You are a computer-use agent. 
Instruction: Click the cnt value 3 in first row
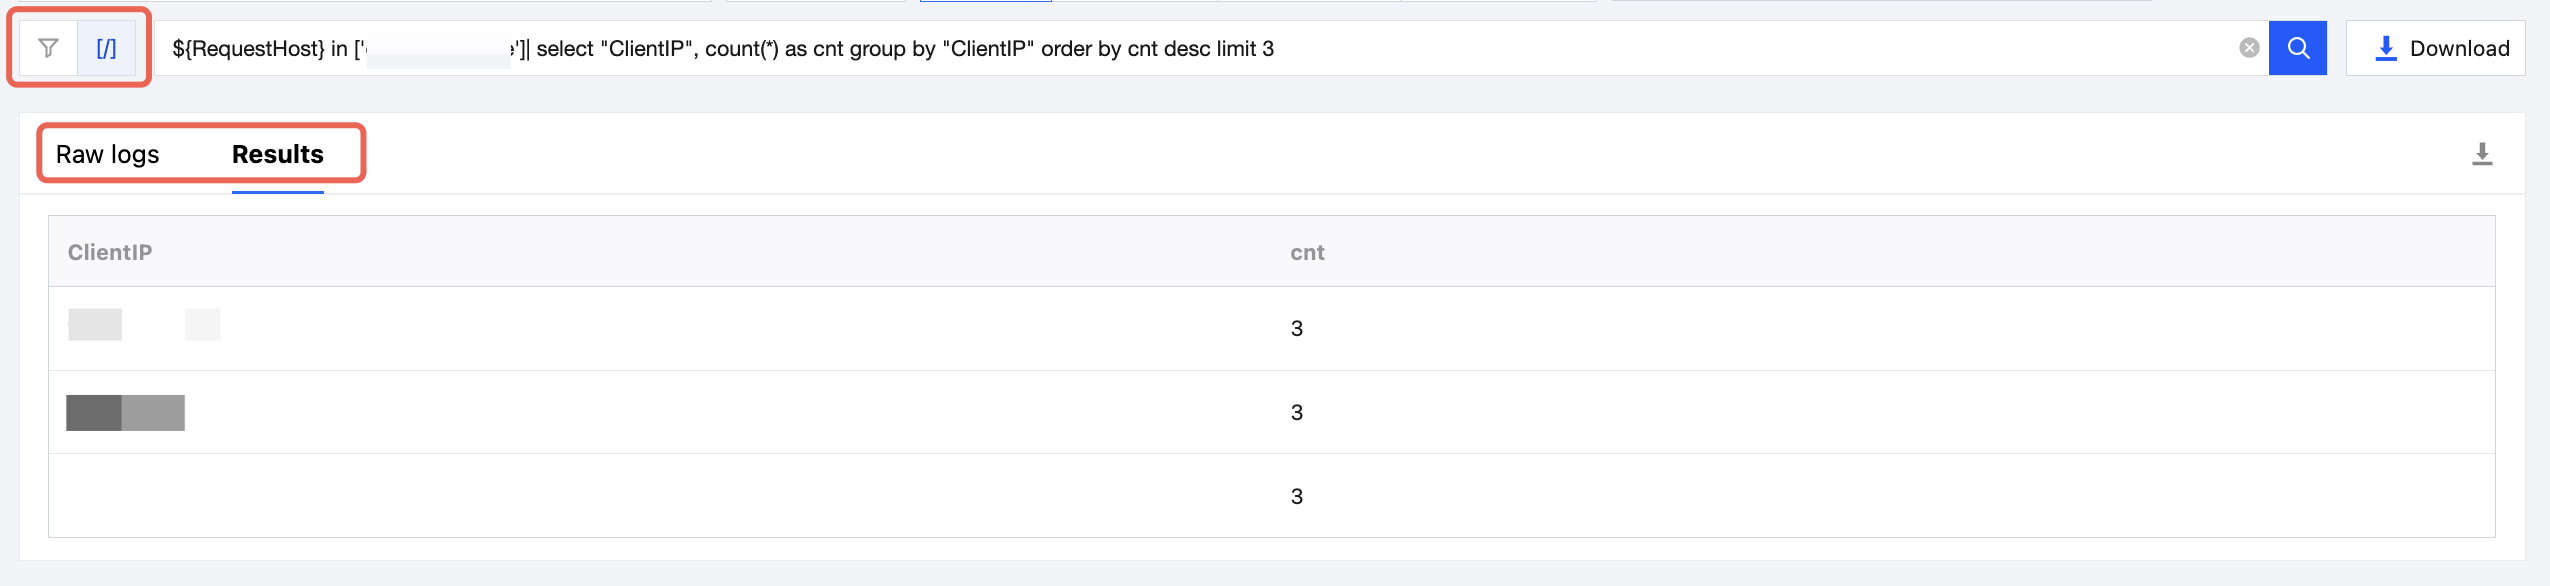point(1297,329)
